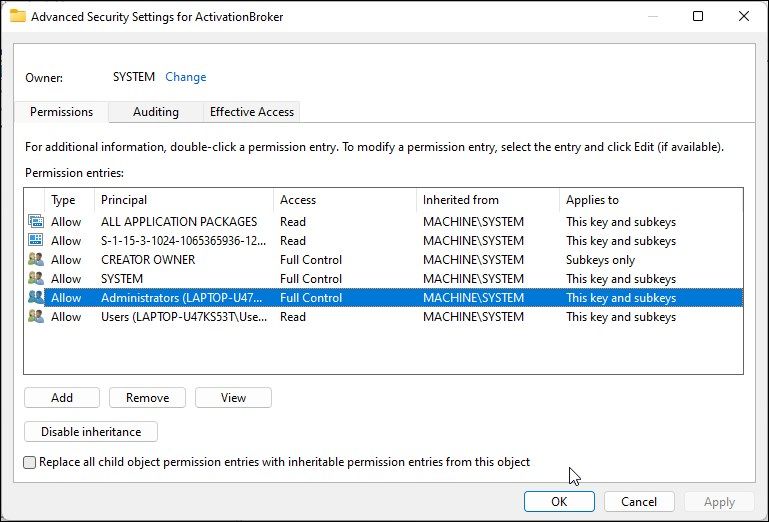The image size is (769, 522).
Task: Select the Permissions tab
Action: [61, 112]
